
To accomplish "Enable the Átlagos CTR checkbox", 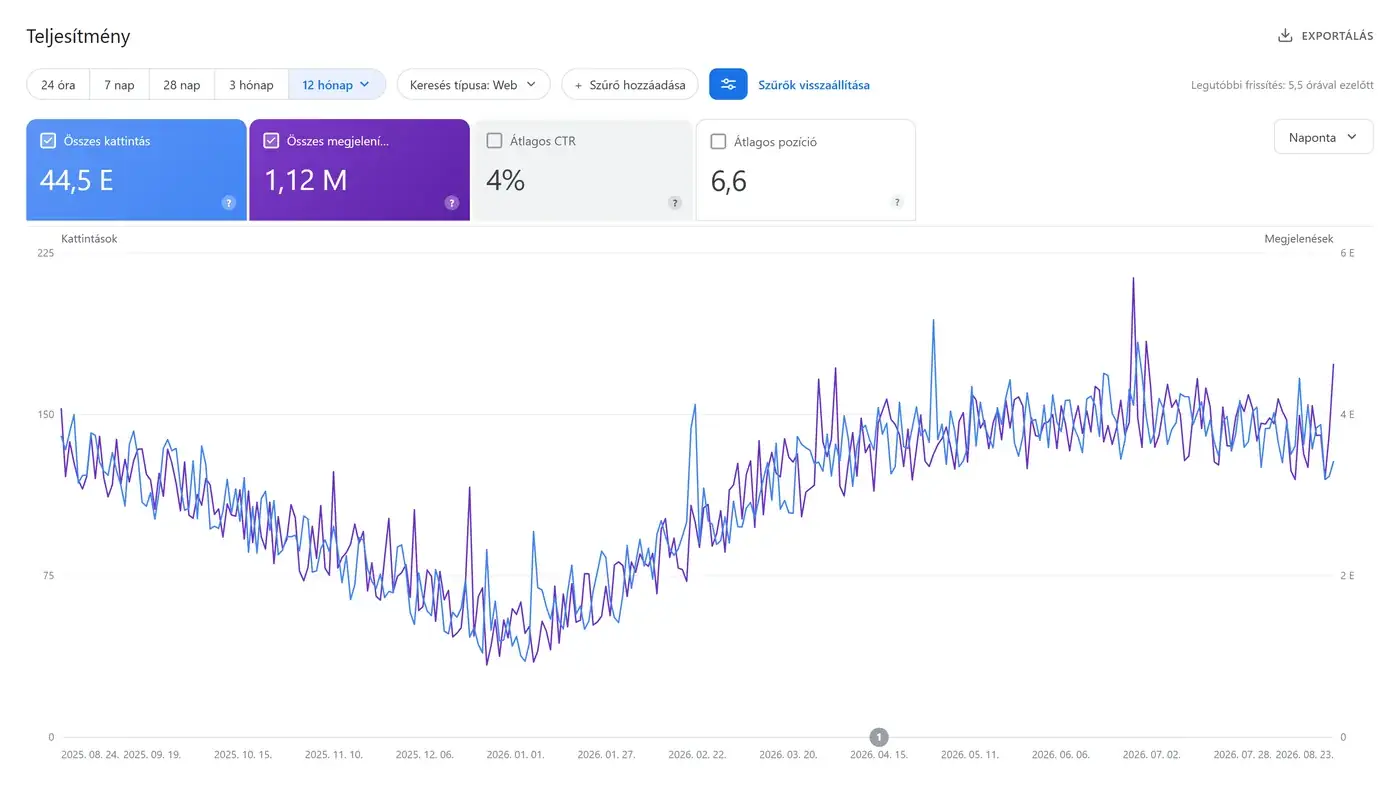I will [x=494, y=141].
